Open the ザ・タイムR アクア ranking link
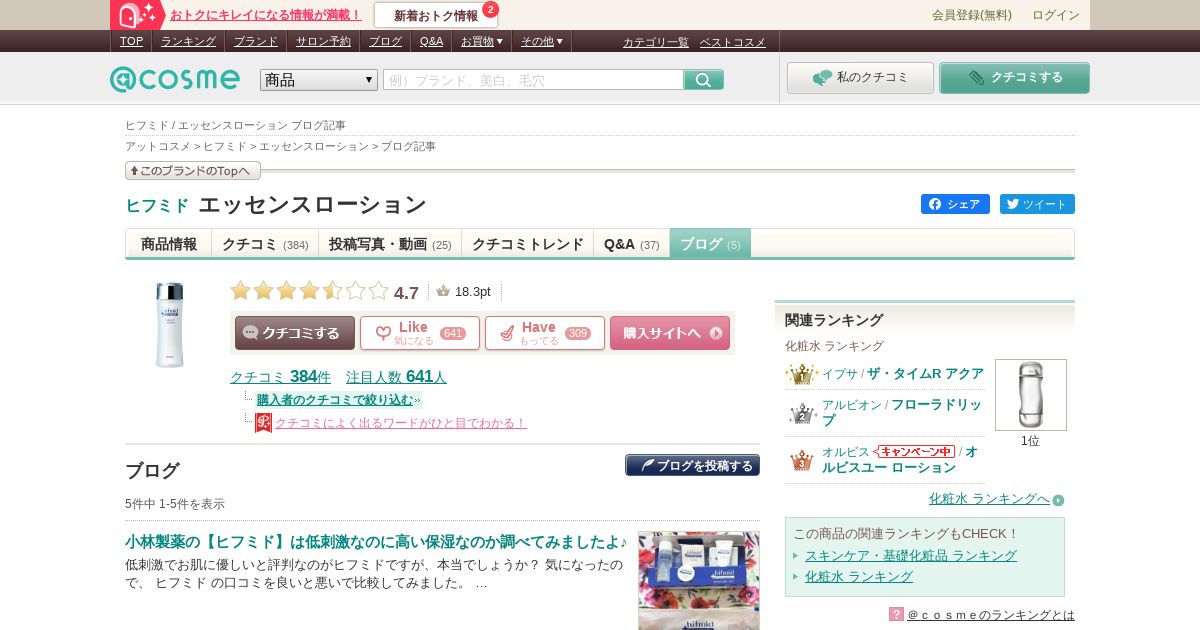Viewport: 1200px width, 630px height. [925, 373]
